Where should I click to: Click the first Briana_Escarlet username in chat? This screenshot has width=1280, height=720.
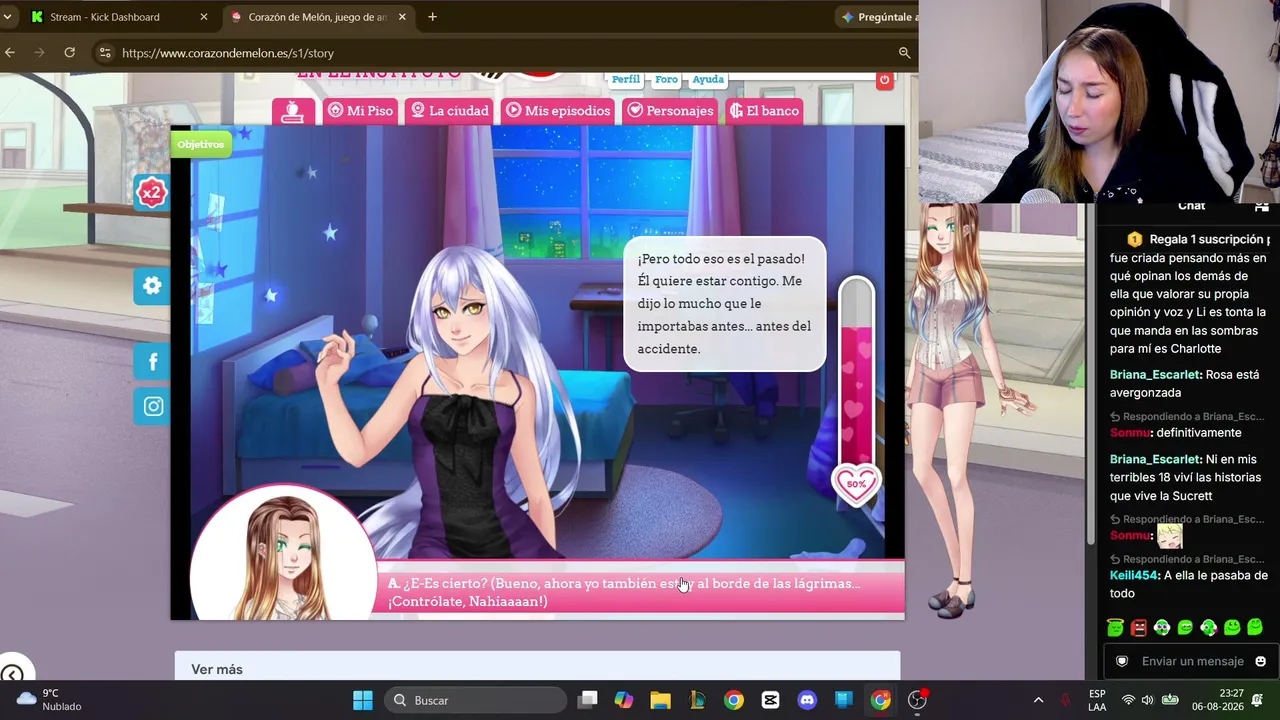coord(1155,375)
